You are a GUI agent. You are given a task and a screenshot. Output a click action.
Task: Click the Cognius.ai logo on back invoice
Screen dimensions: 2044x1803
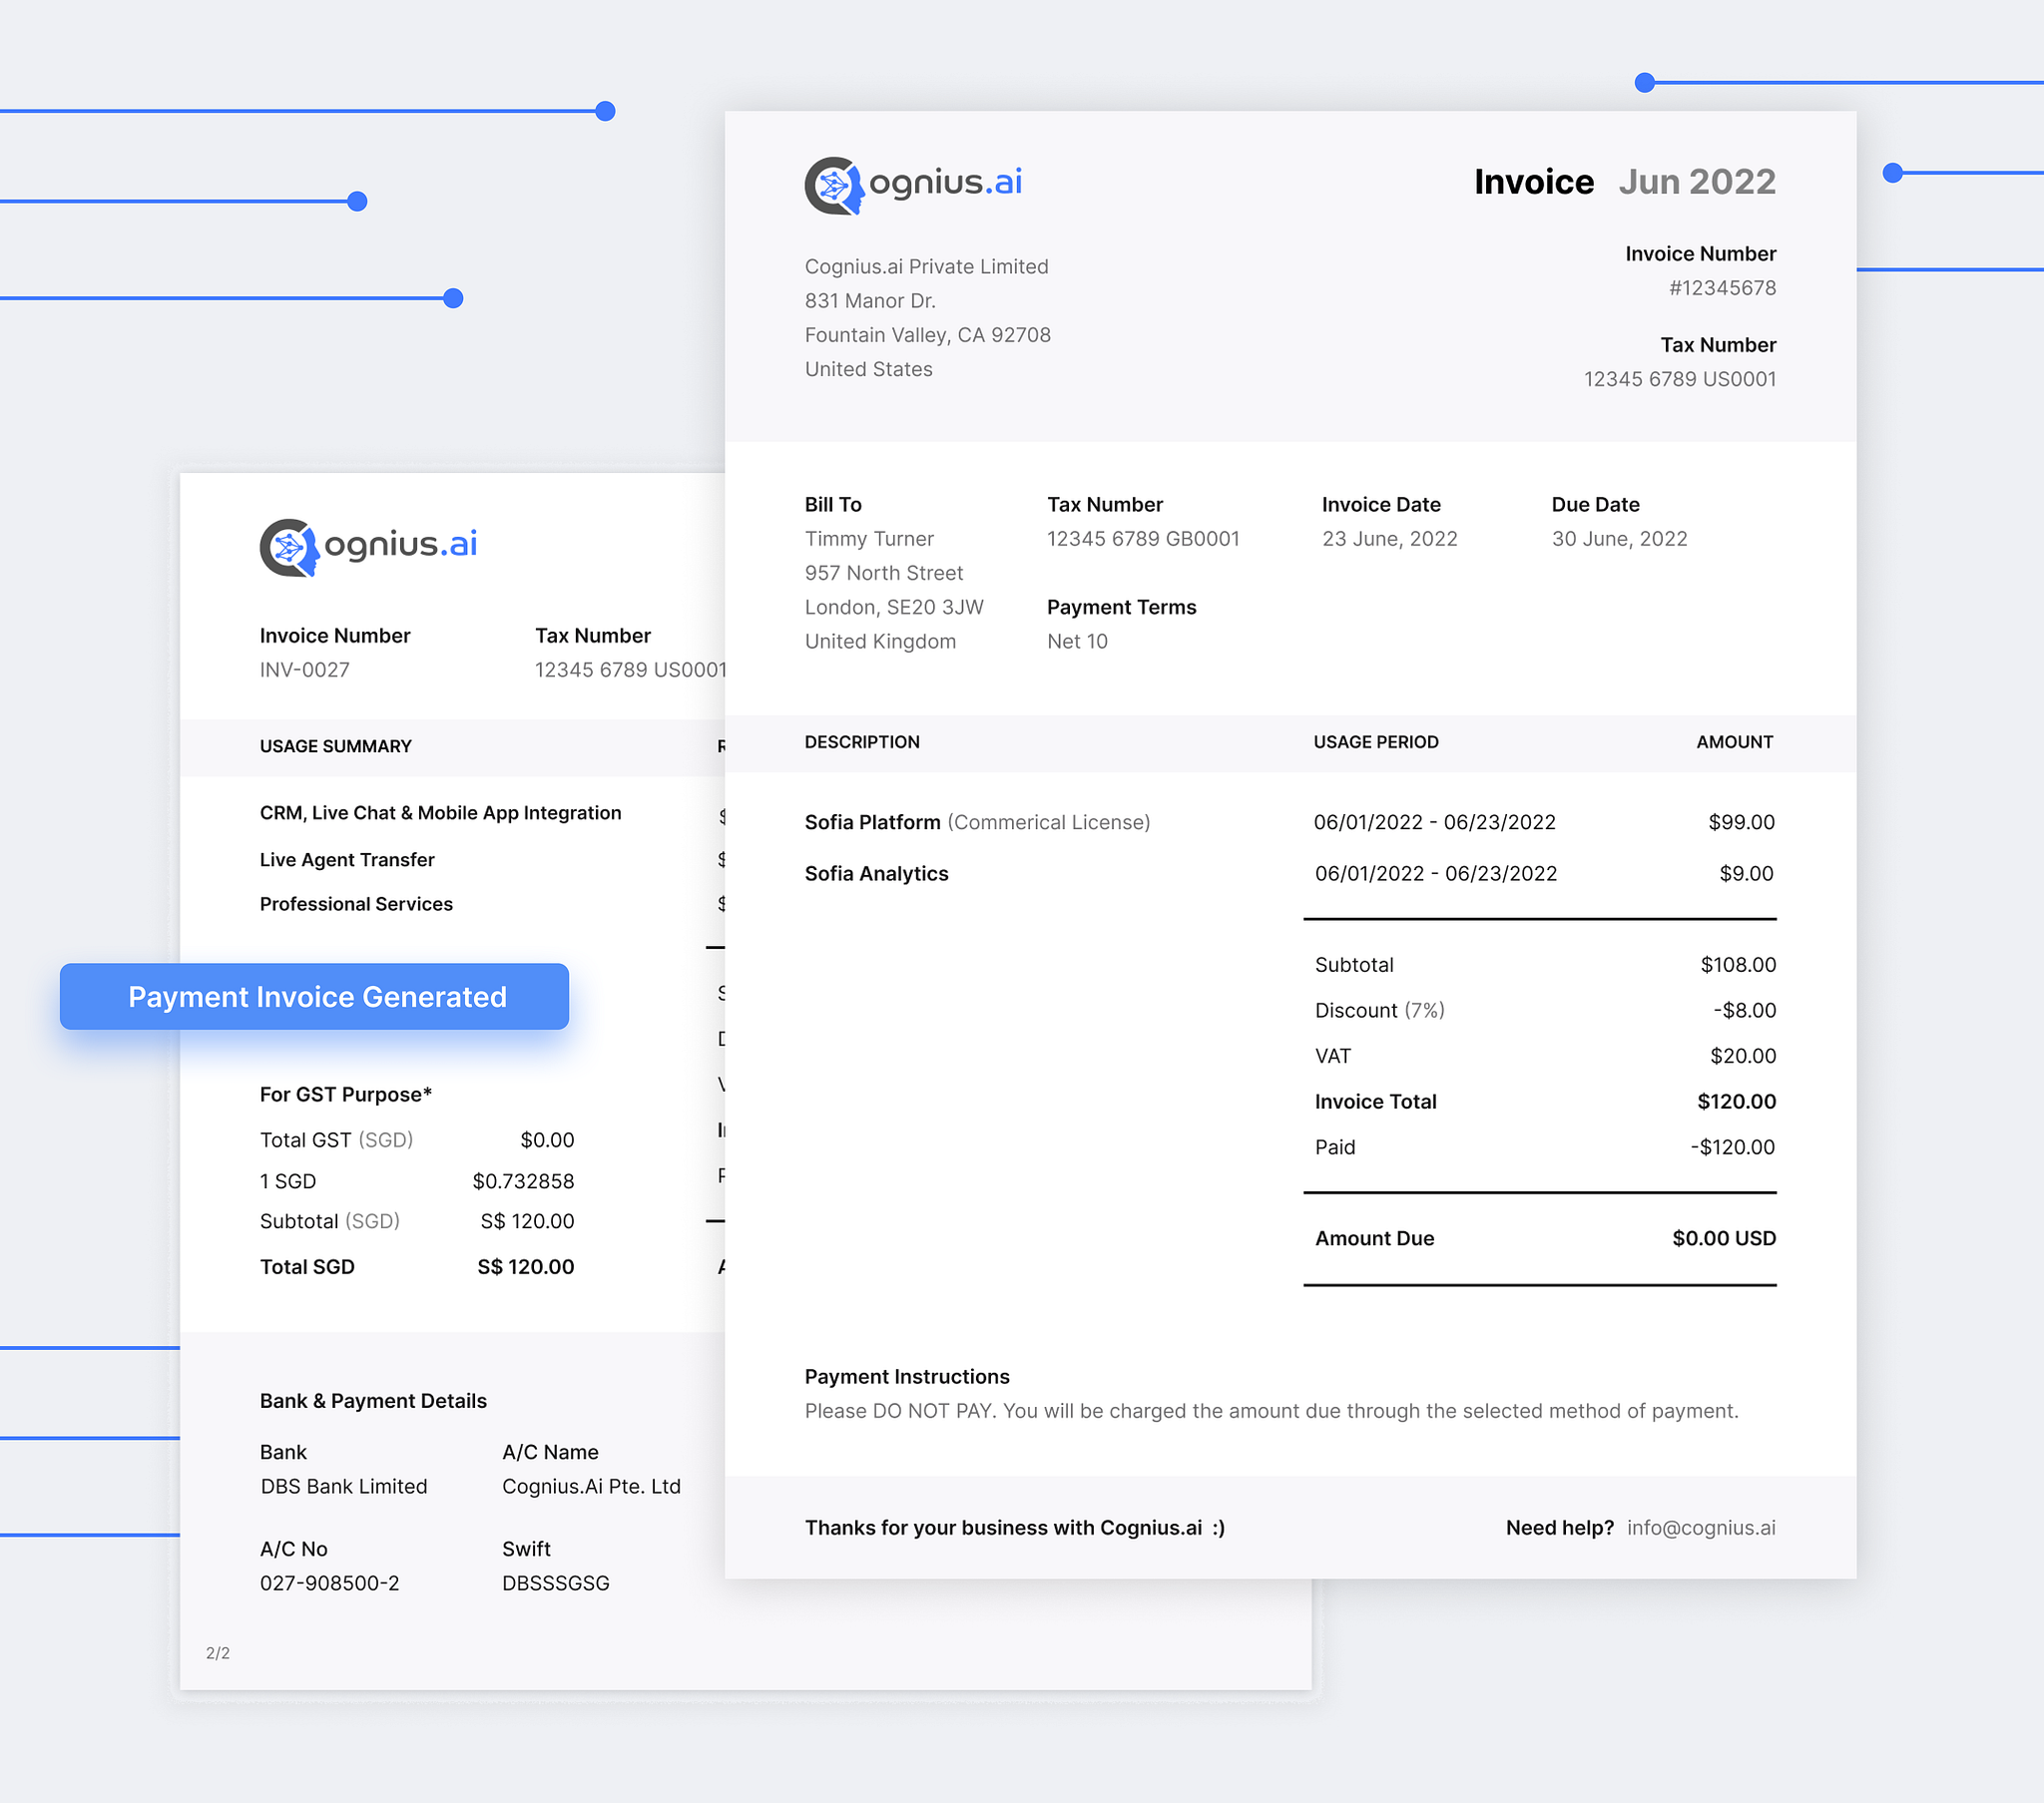coord(368,547)
